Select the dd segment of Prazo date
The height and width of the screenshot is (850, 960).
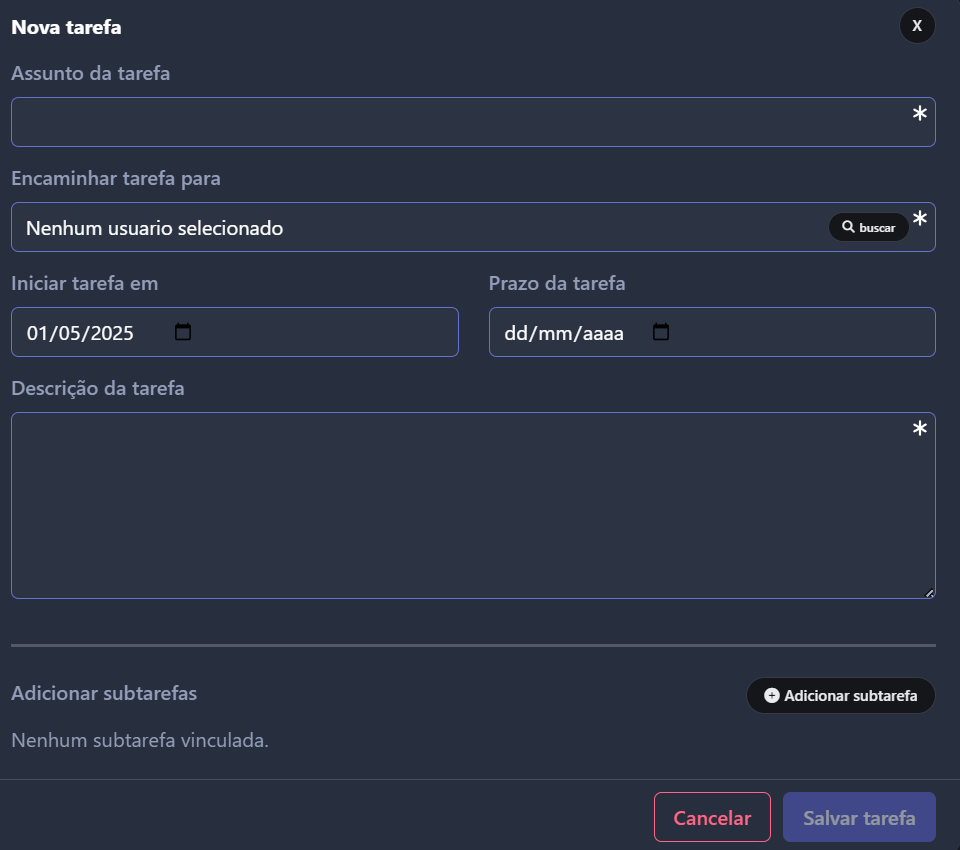tap(516, 333)
